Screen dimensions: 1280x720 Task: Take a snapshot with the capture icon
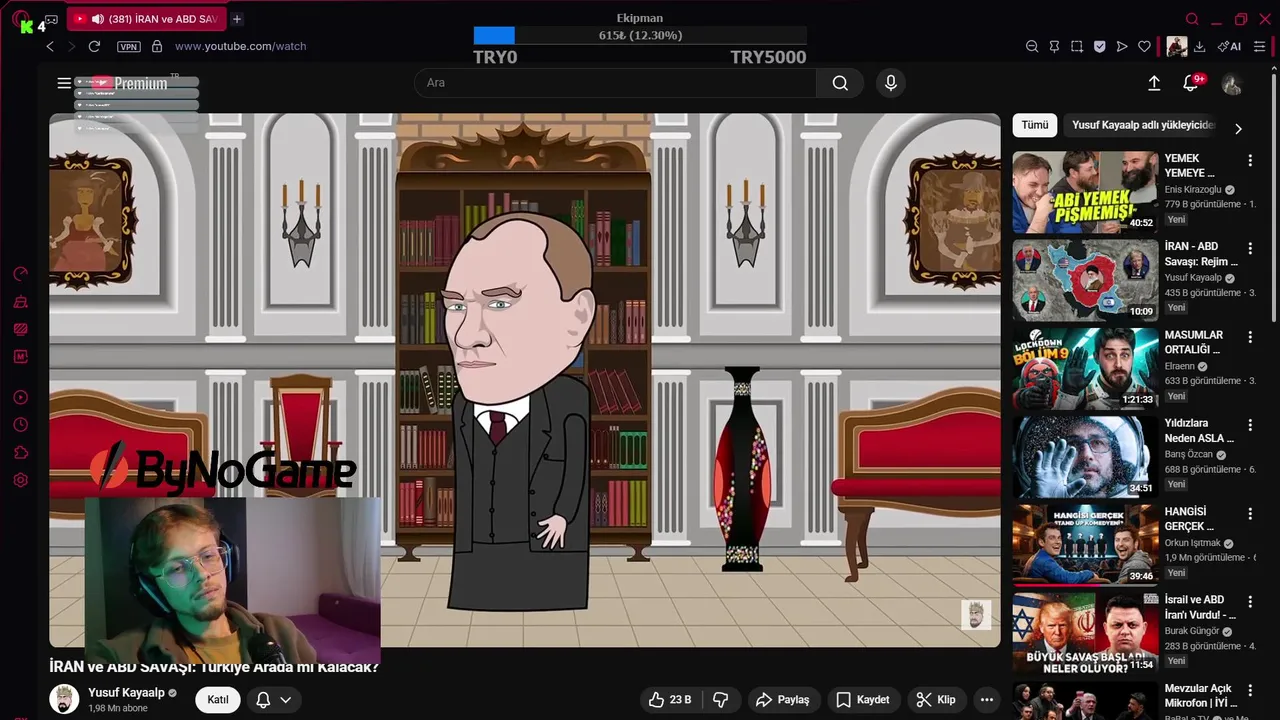1077,46
